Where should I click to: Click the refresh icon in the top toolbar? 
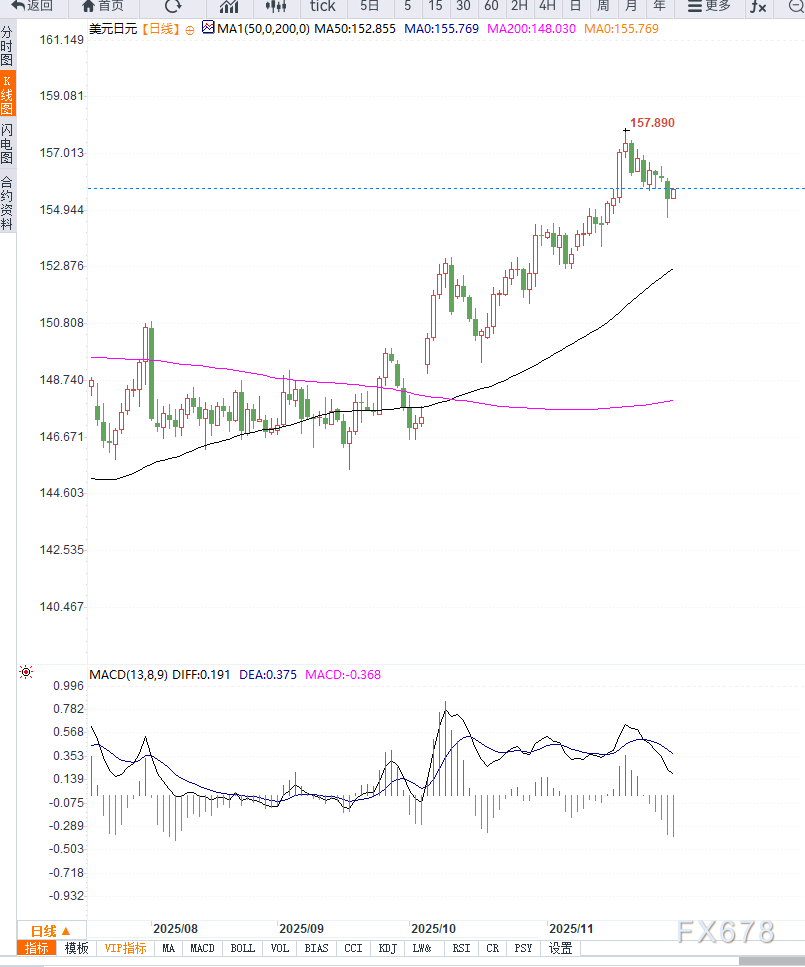pos(173,6)
